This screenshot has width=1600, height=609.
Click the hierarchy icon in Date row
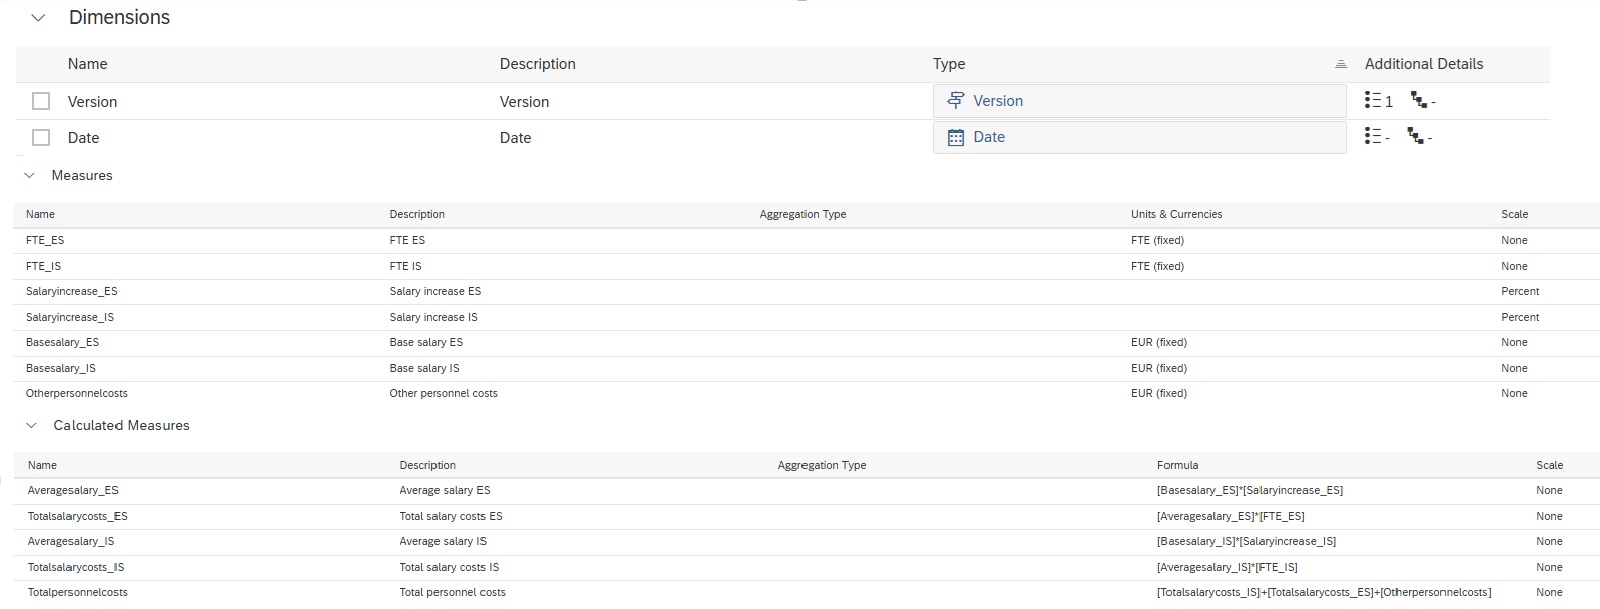point(1415,136)
